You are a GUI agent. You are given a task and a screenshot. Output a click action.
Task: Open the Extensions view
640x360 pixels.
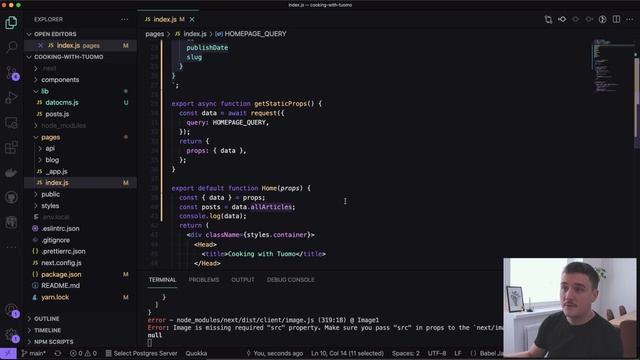11,147
